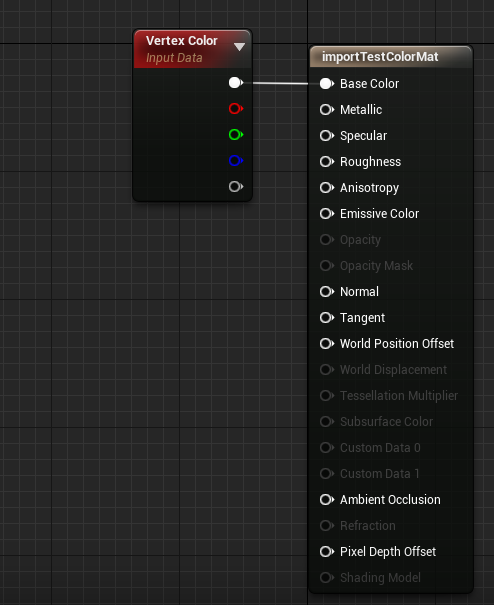Select the Base Color input pin
Screen dimensions: 494x605
click(x=327, y=84)
